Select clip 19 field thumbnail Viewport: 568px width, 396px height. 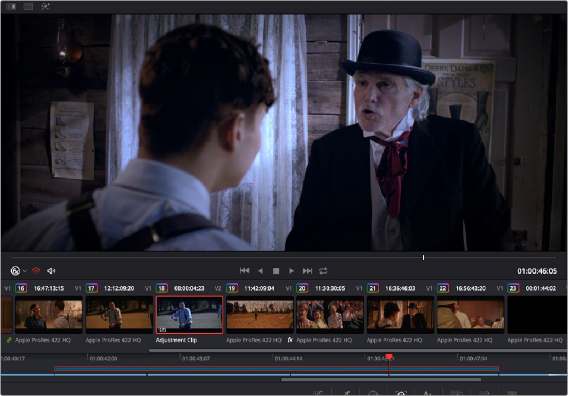coord(260,314)
